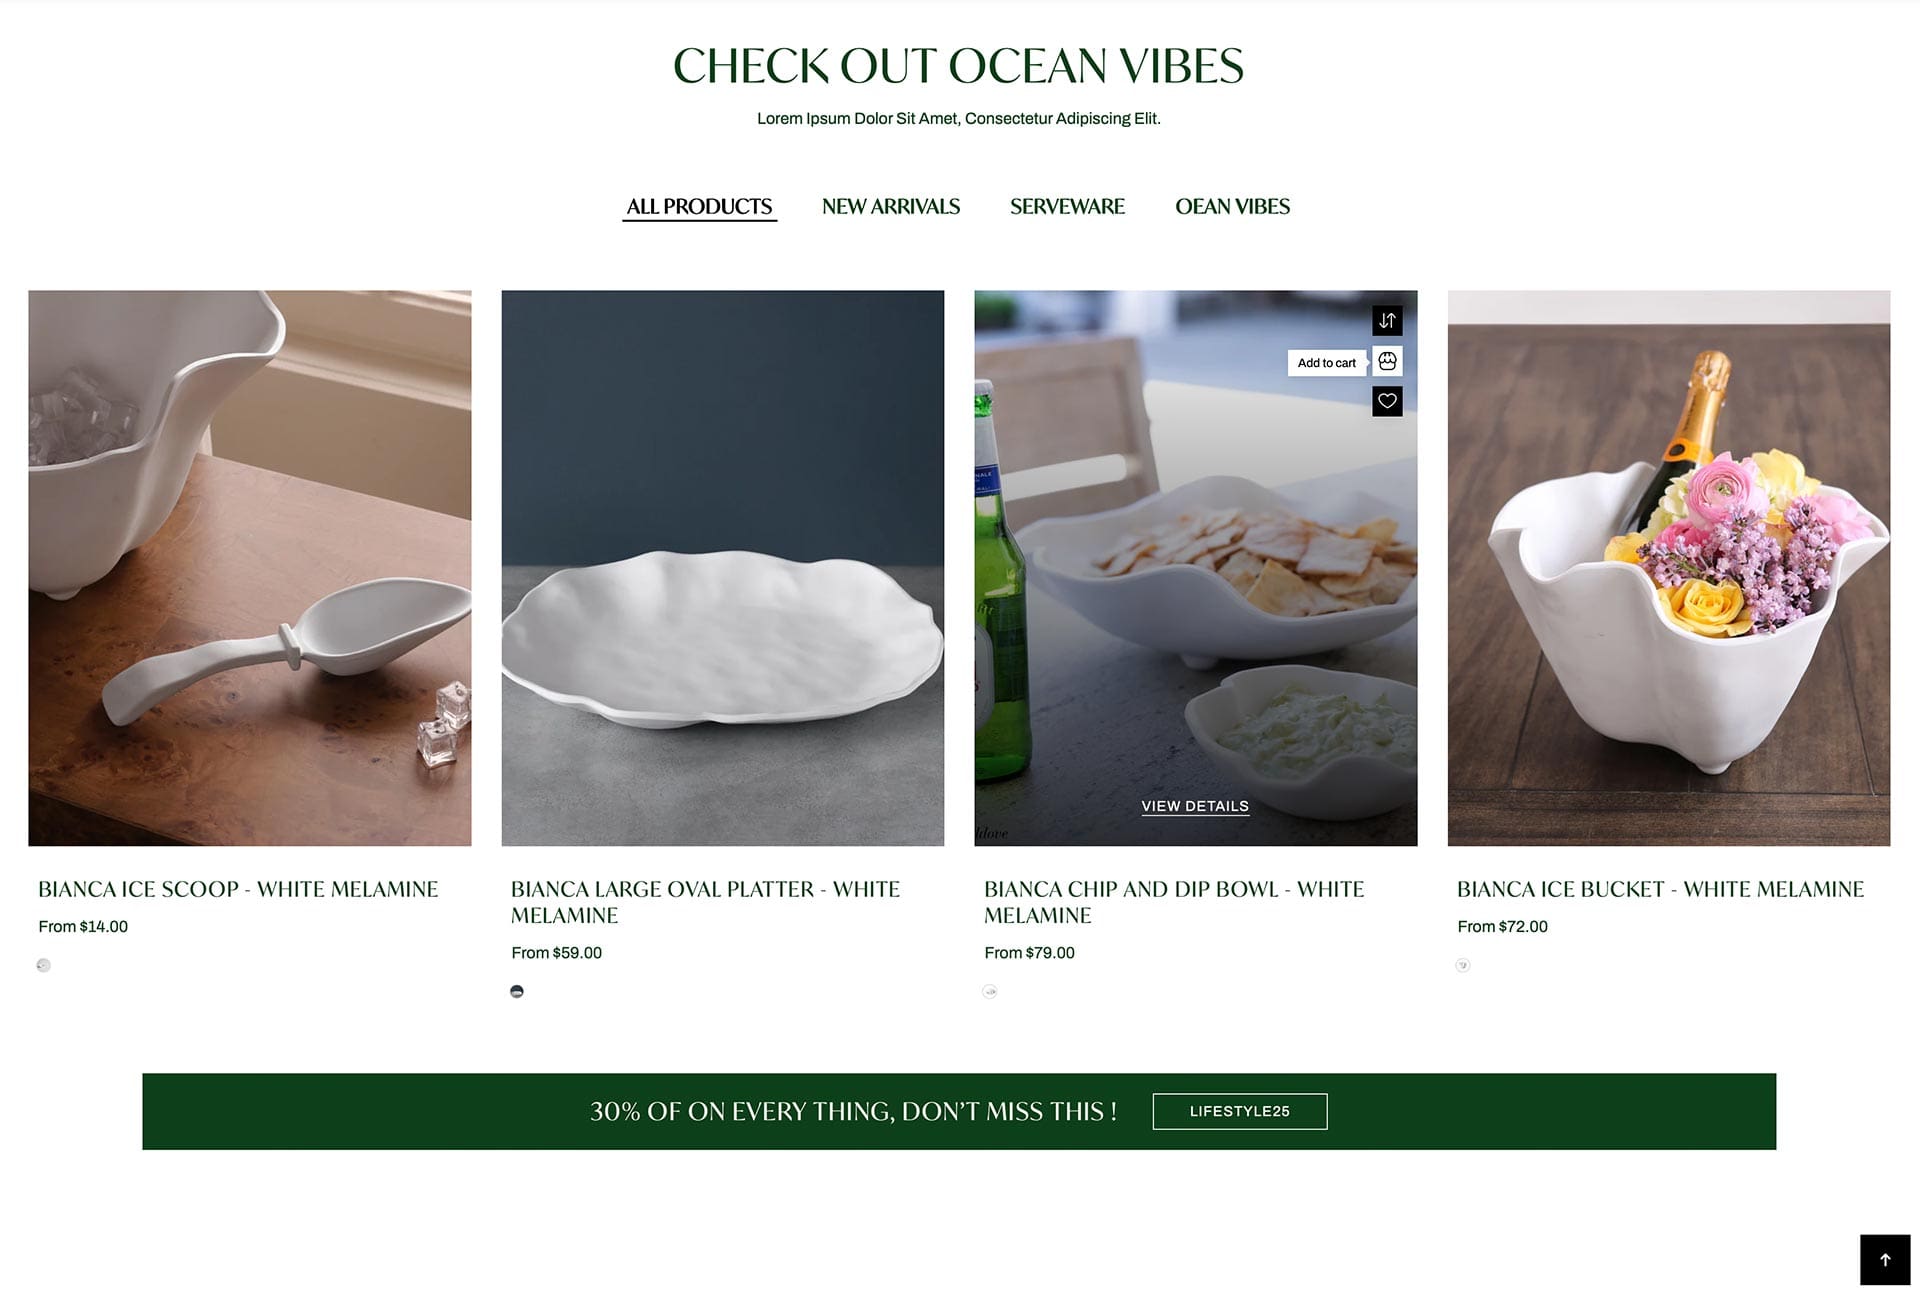This screenshot has height=1297, width=1920.
Task: Select the ice scoop color swatch
Action: [43, 965]
